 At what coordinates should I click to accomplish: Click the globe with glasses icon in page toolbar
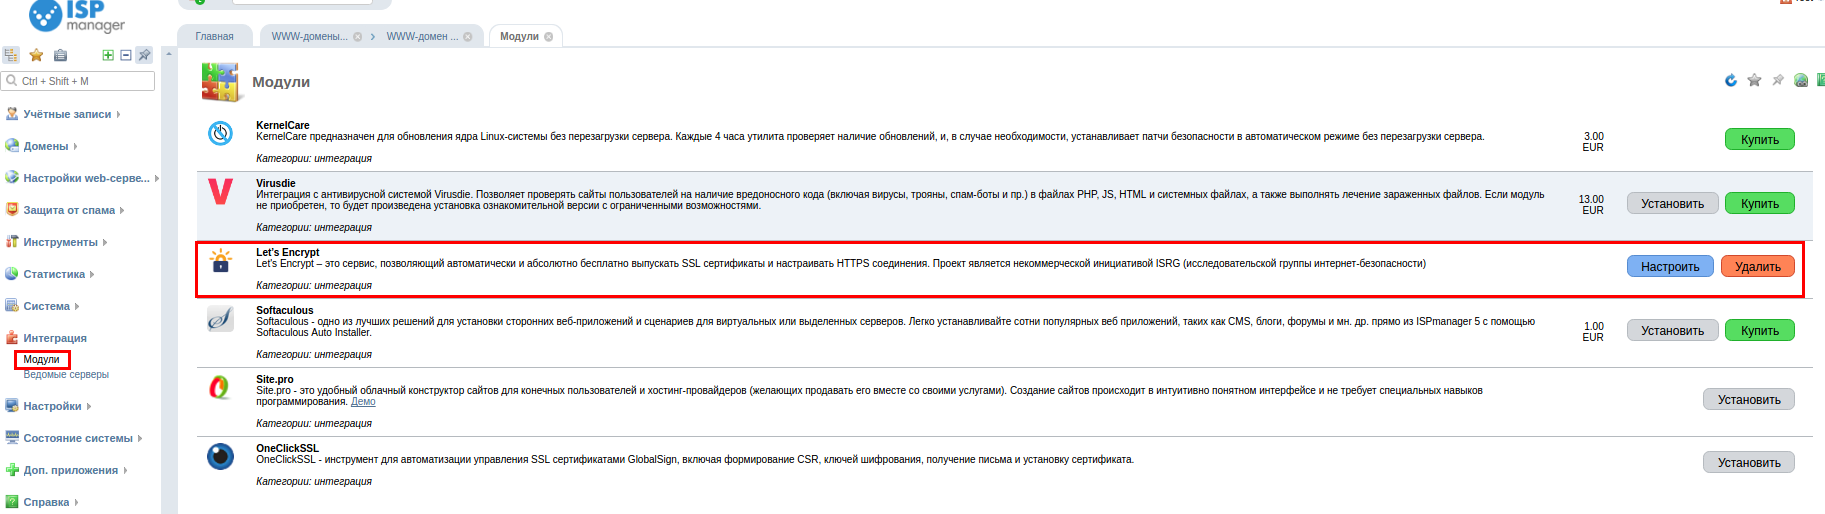click(1801, 80)
